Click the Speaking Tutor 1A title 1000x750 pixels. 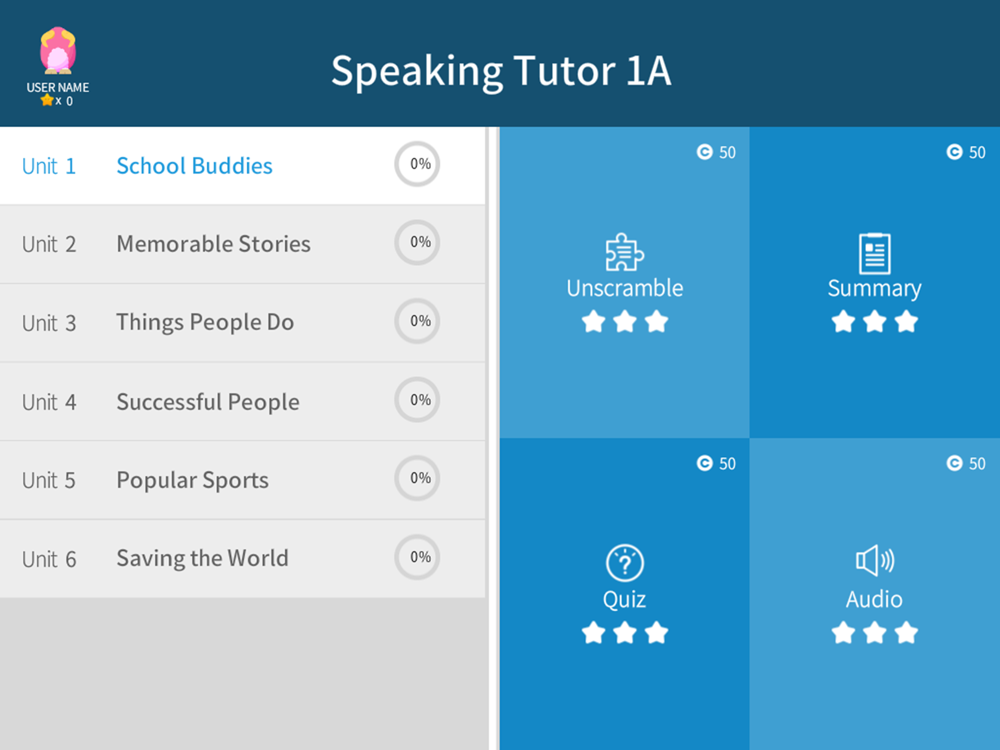click(501, 70)
